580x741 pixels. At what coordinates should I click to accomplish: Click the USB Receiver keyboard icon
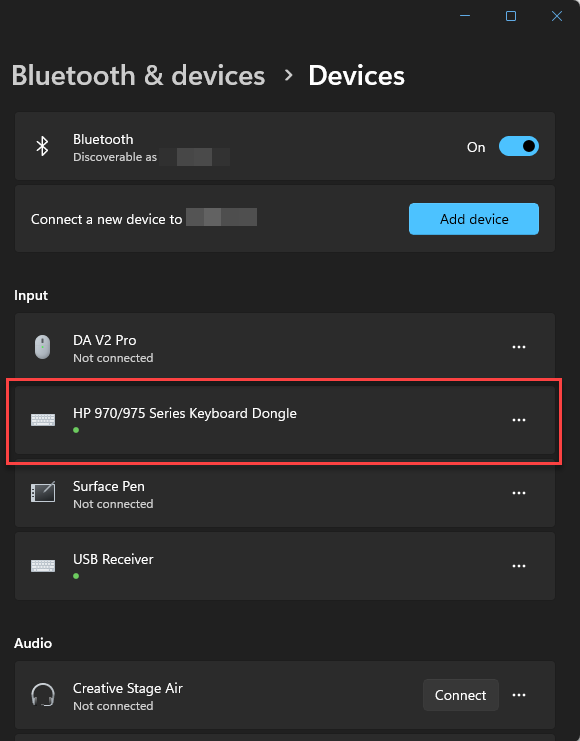43,566
